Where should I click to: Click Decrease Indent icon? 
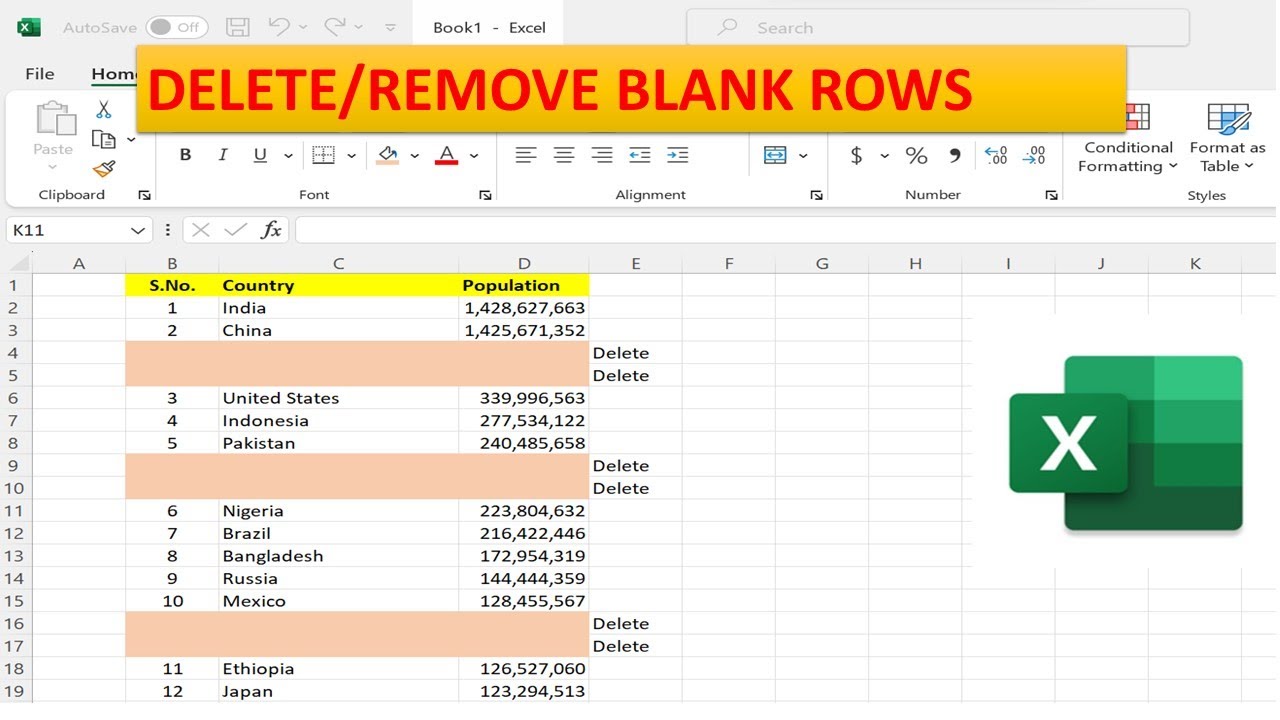[640, 155]
